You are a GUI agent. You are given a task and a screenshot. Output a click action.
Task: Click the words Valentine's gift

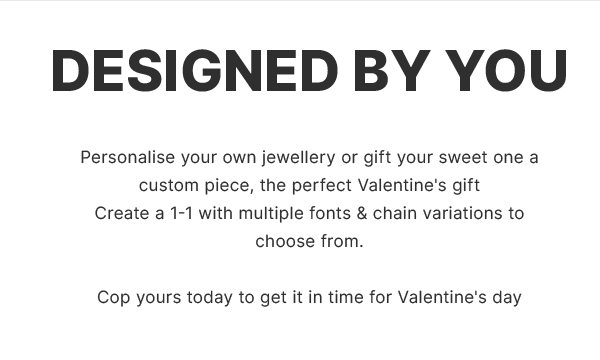point(419,186)
